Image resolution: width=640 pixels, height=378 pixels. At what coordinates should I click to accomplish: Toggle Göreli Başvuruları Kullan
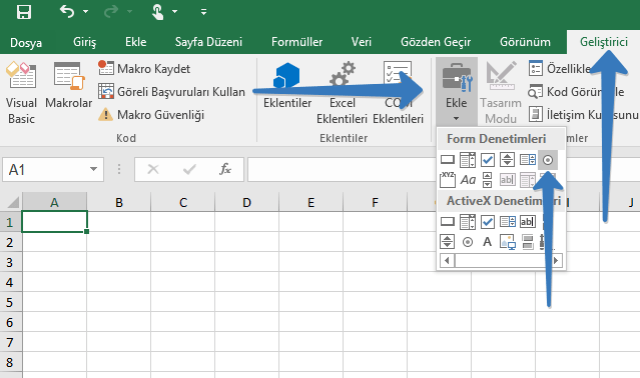(x=171, y=92)
